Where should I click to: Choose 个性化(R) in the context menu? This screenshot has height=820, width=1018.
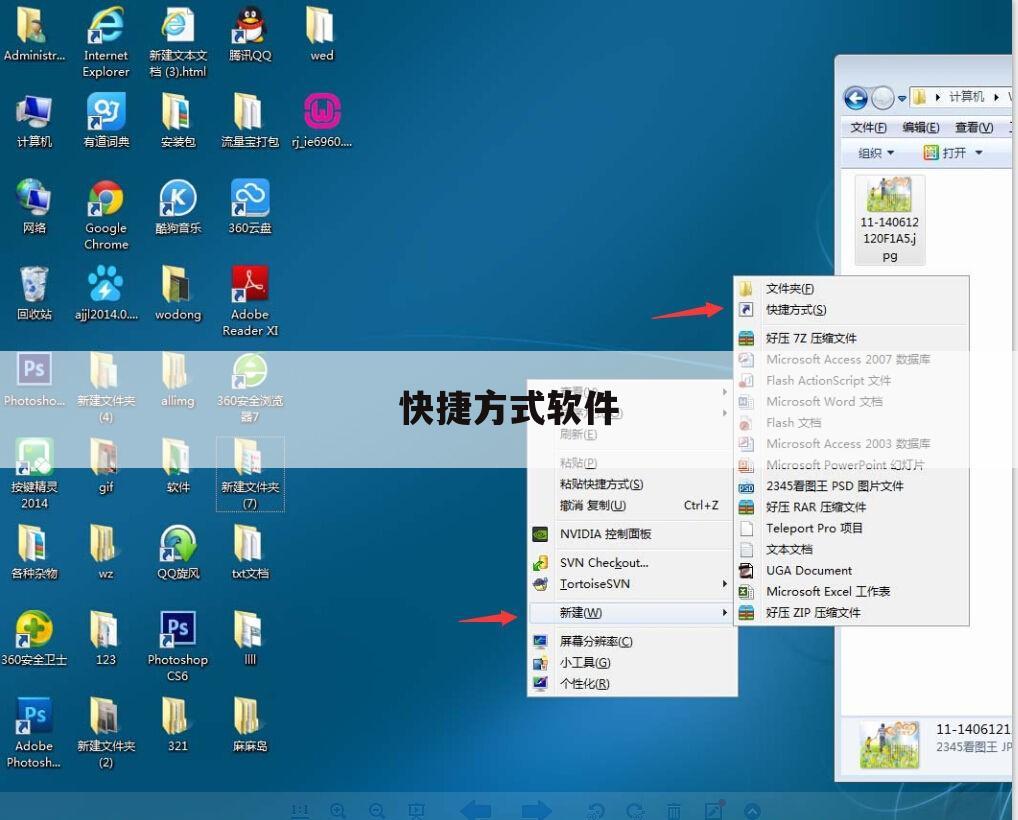point(631,683)
